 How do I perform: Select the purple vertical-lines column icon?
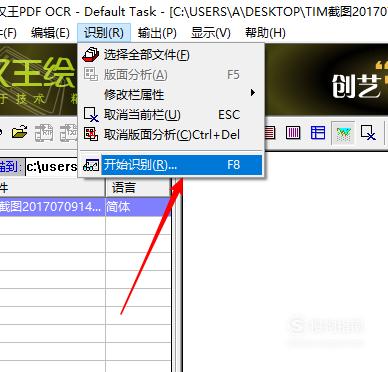point(293,133)
